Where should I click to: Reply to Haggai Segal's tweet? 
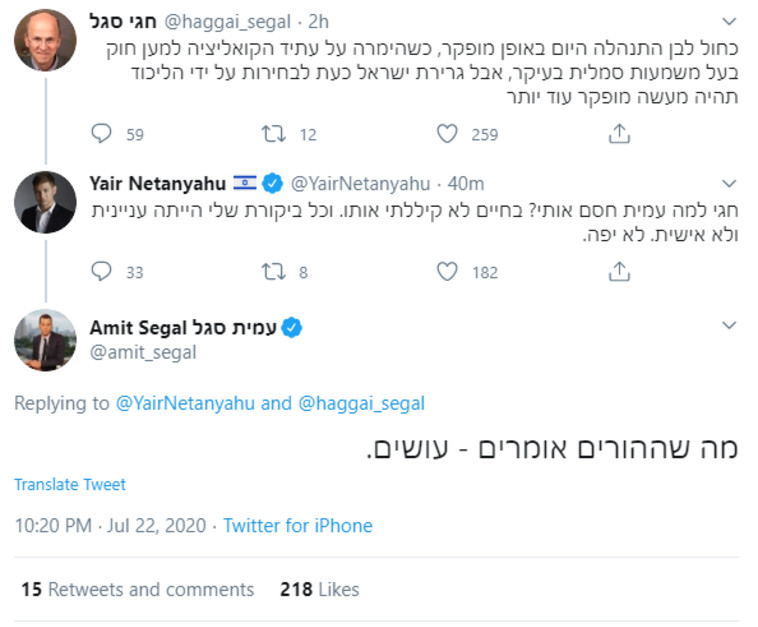click(102, 133)
